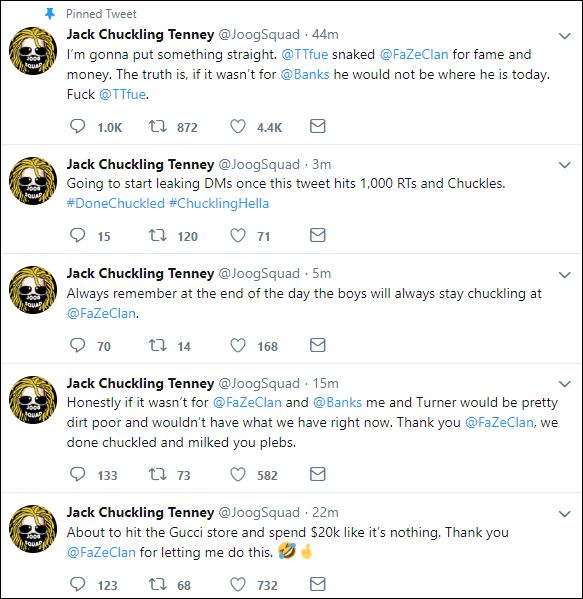Image resolution: width=583 pixels, height=599 pixels.
Task: Share the 15m tweet via envelope icon
Action: pos(317,474)
